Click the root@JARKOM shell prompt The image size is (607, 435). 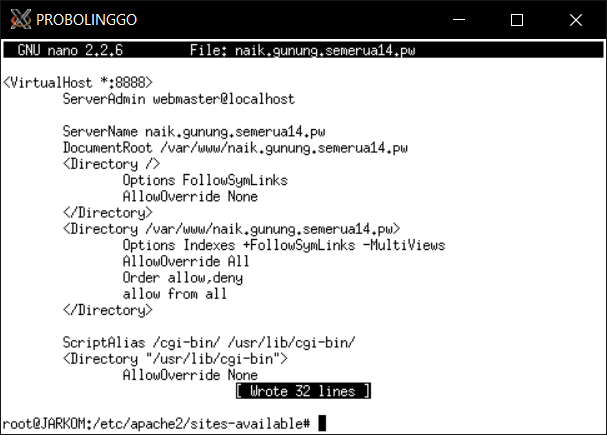pos(156,424)
